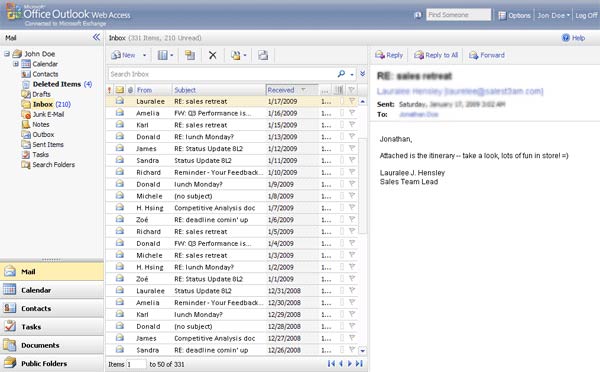Viewport: 600px width, 372px height.
Task: Click the Check Messages icon
Action: (236, 55)
